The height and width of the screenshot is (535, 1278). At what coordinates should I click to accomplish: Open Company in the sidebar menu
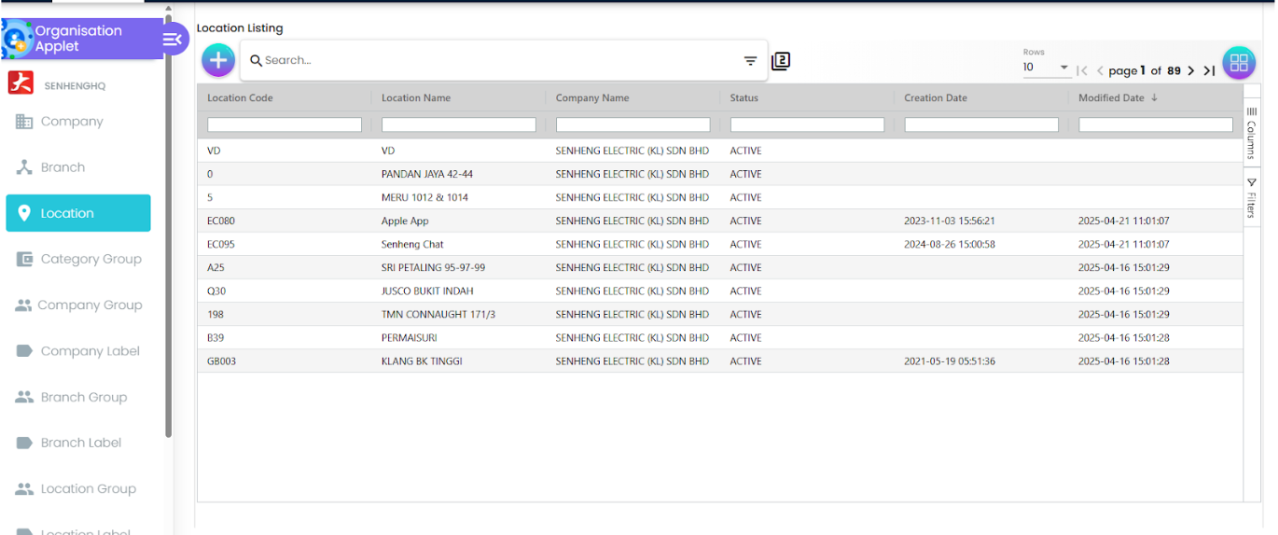point(71,122)
